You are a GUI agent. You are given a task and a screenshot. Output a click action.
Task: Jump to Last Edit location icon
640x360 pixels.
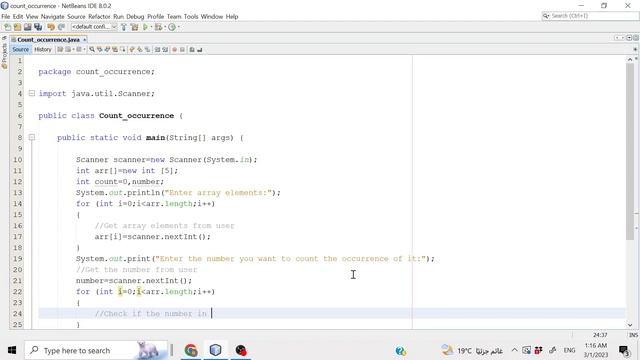click(x=60, y=49)
